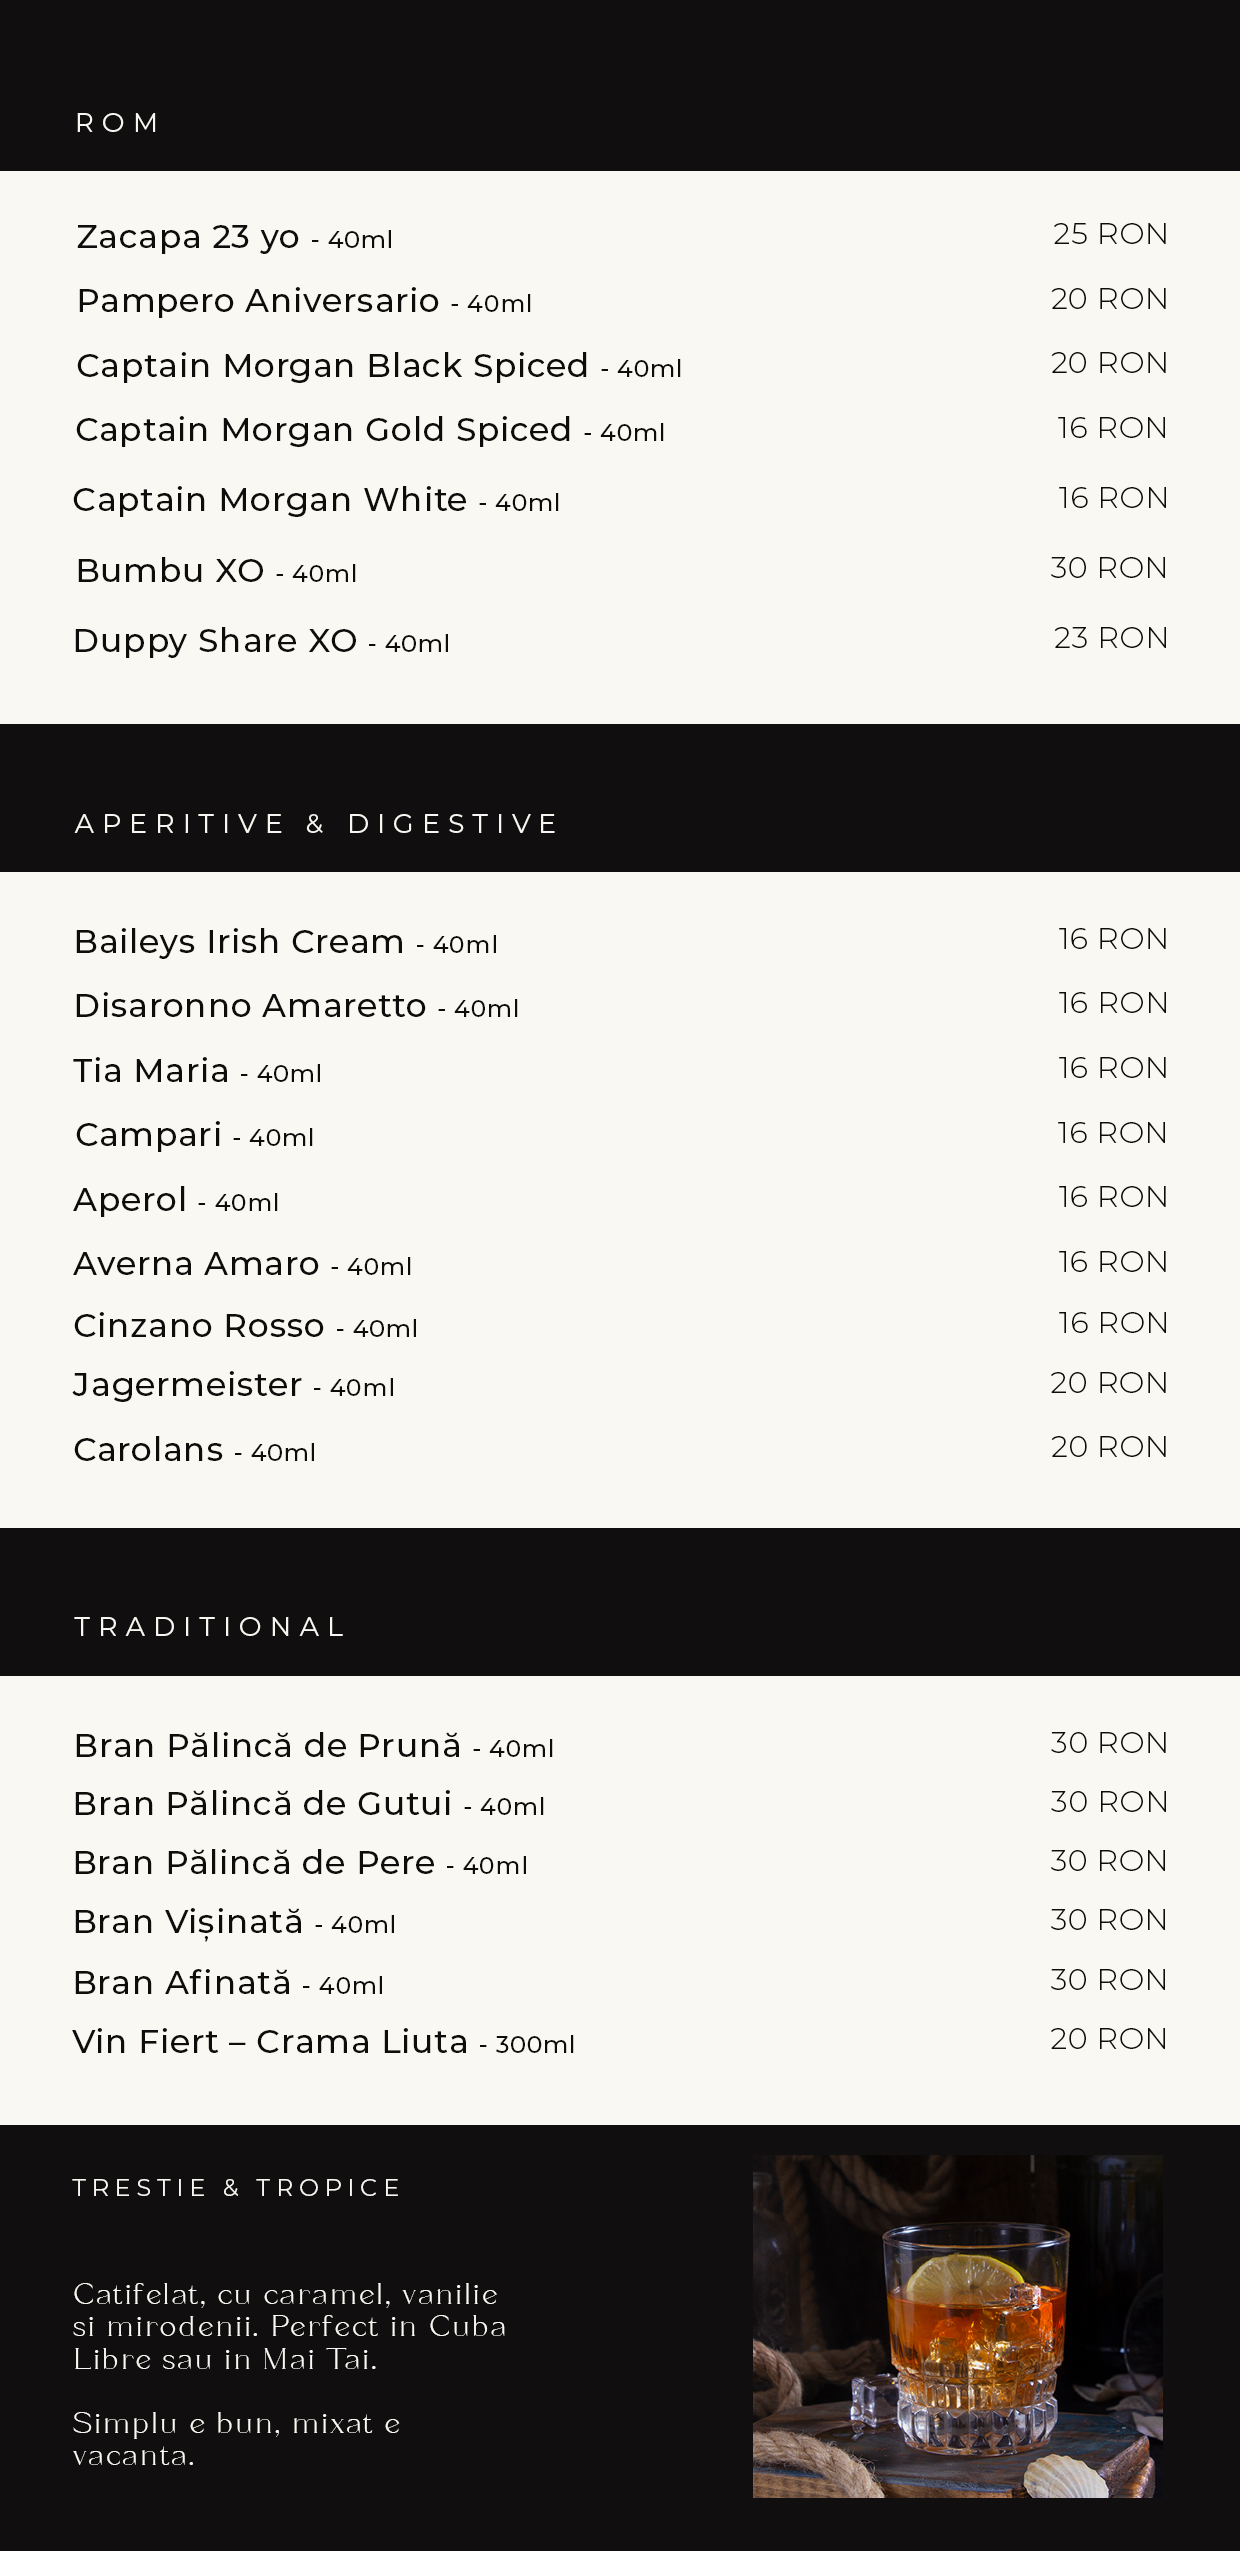The image size is (1240, 2551).
Task: Select the Aperitive & Digestive heading
Action: (316, 824)
